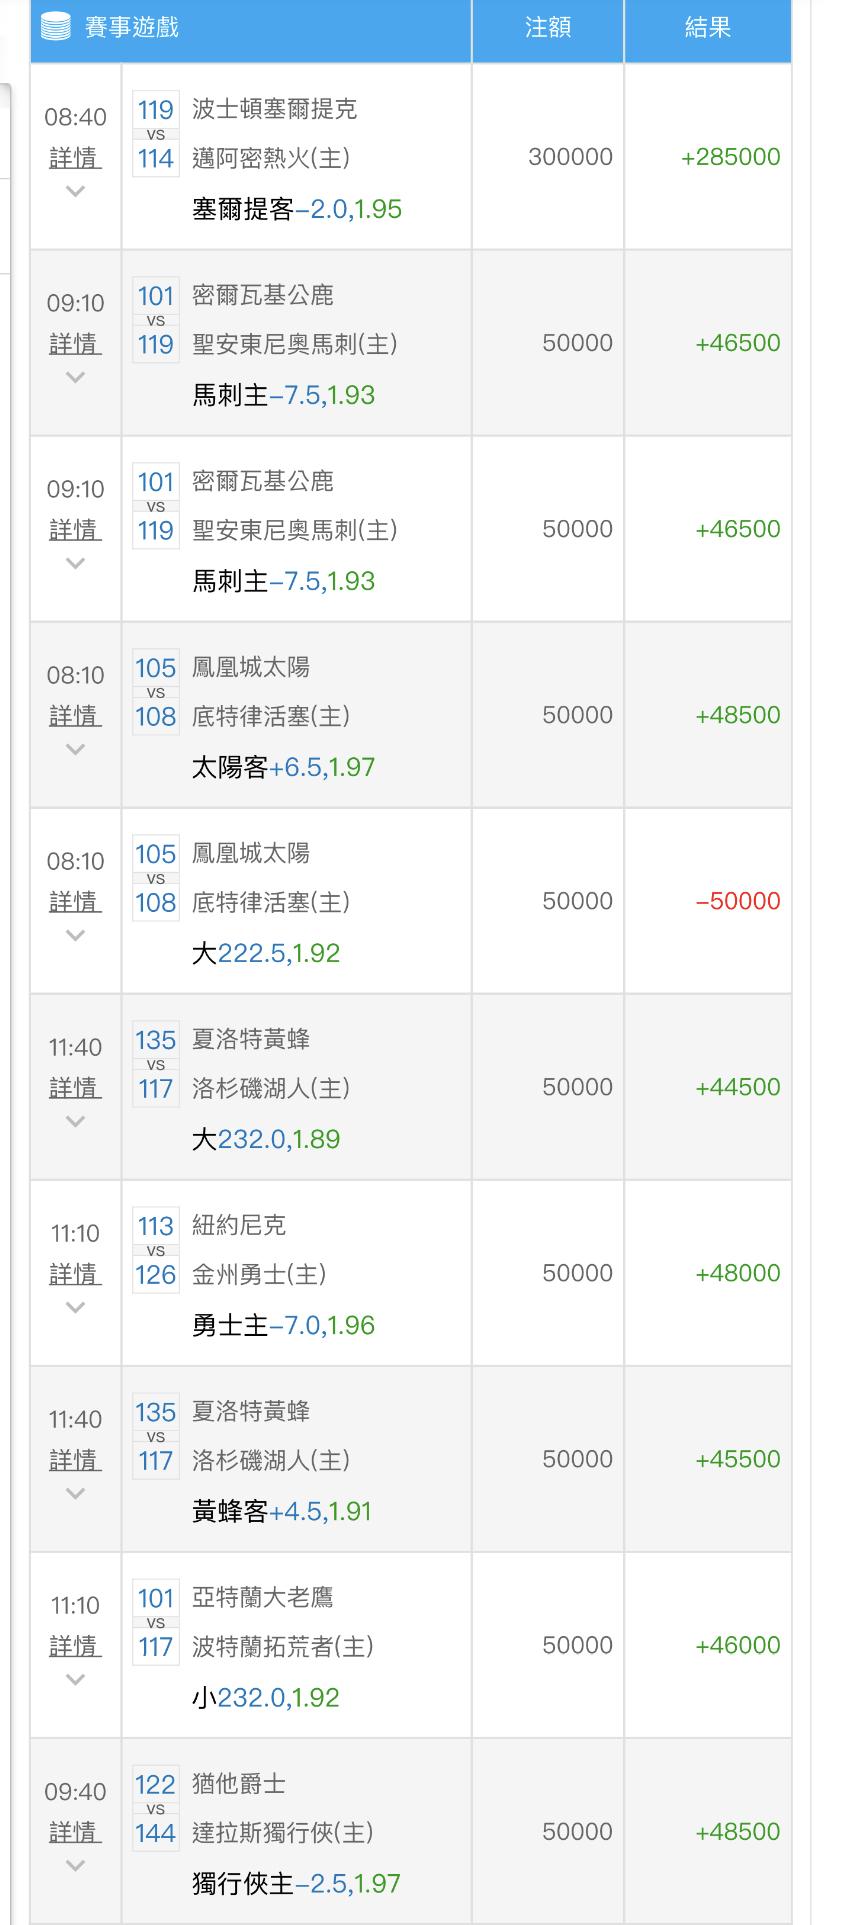Screen dimensions: 861x1925
Task: Click the 122 vs 144 score box
Action: (156, 1809)
